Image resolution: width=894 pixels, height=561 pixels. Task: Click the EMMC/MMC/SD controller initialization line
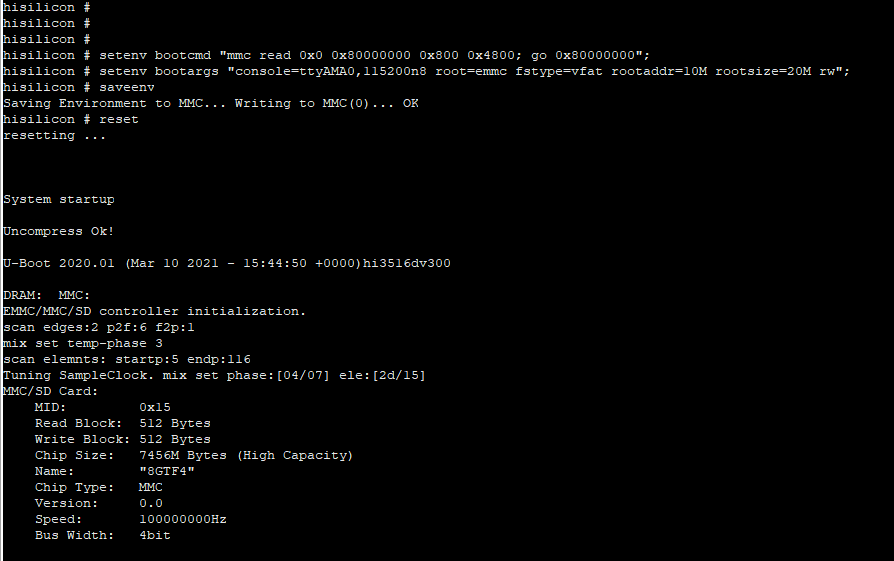point(154,311)
